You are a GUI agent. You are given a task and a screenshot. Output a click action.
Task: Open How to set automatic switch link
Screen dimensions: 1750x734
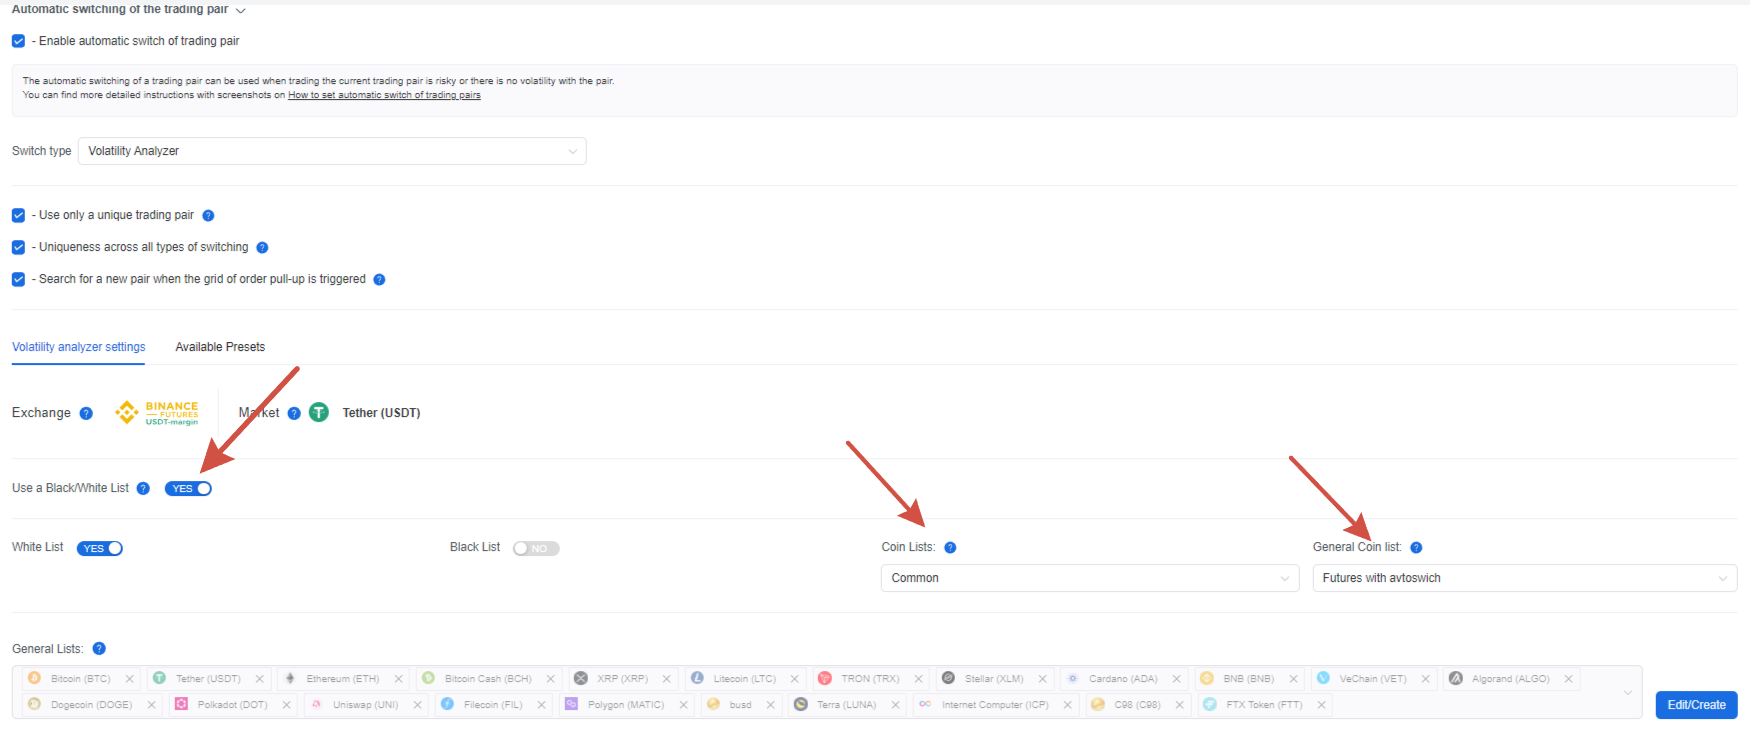[384, 95]
